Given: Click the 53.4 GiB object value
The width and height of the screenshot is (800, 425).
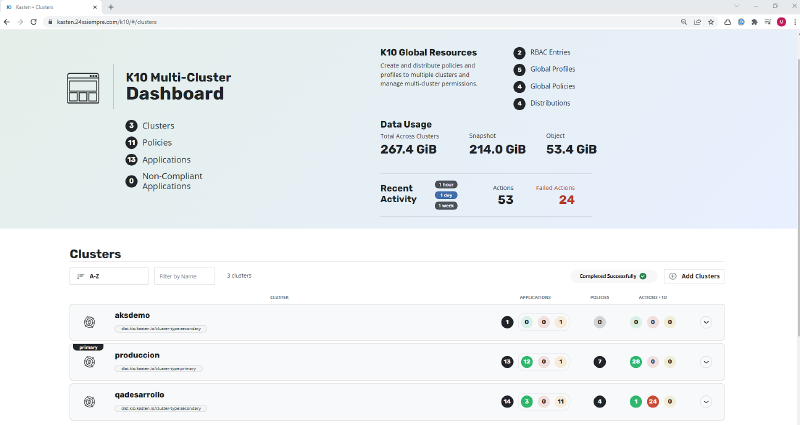Looking at the screenshot, I should 571,149.
